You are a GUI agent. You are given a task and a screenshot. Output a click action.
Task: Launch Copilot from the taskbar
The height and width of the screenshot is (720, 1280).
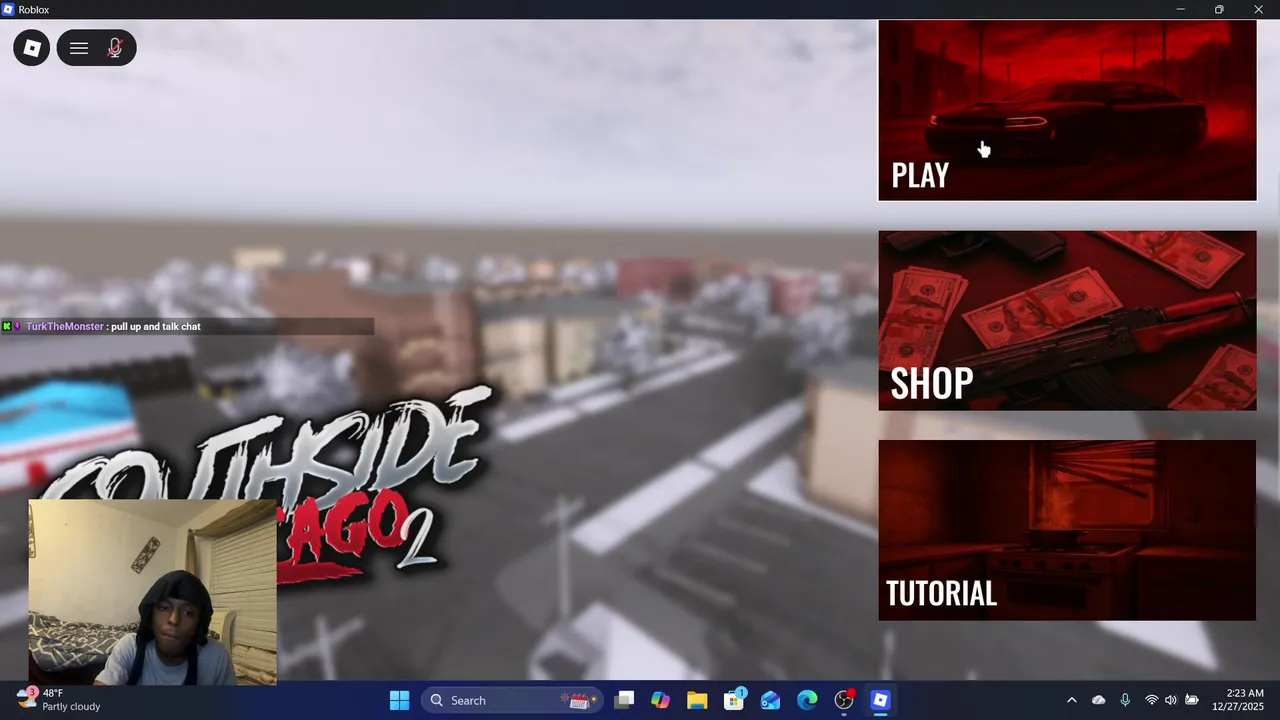tap(660, 700)
